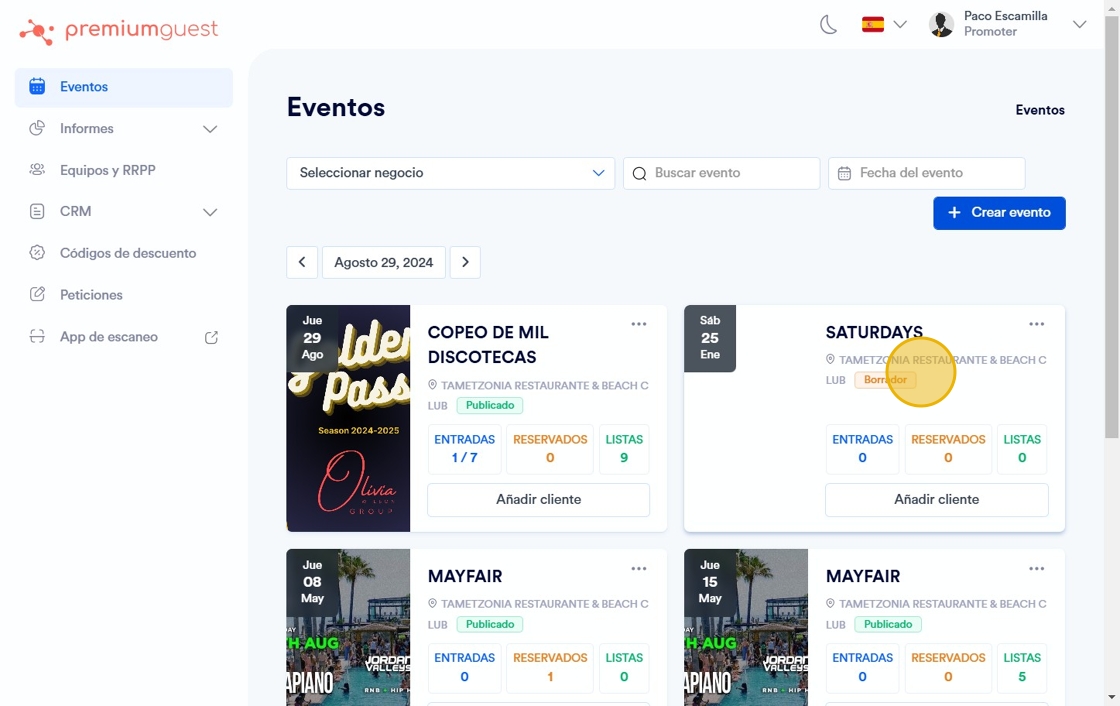
Task: Click the premiumguest logo
Action: coord(119,31)
